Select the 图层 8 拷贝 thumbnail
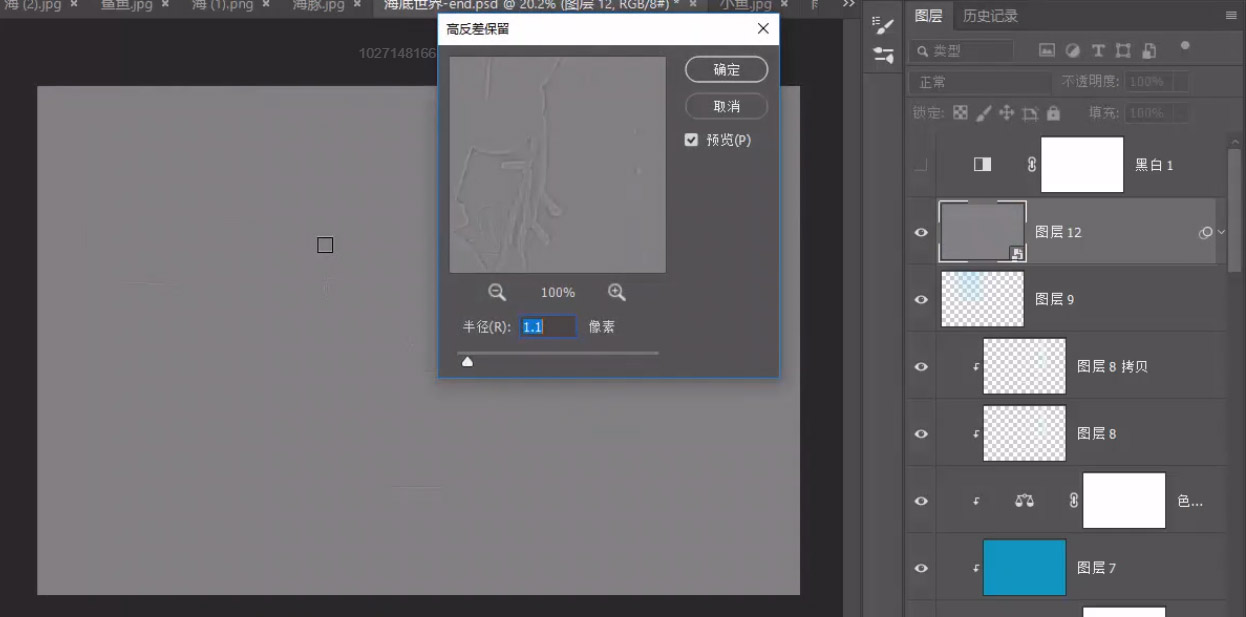Viewport: 1246px width, 617px height. [1024, 366]
